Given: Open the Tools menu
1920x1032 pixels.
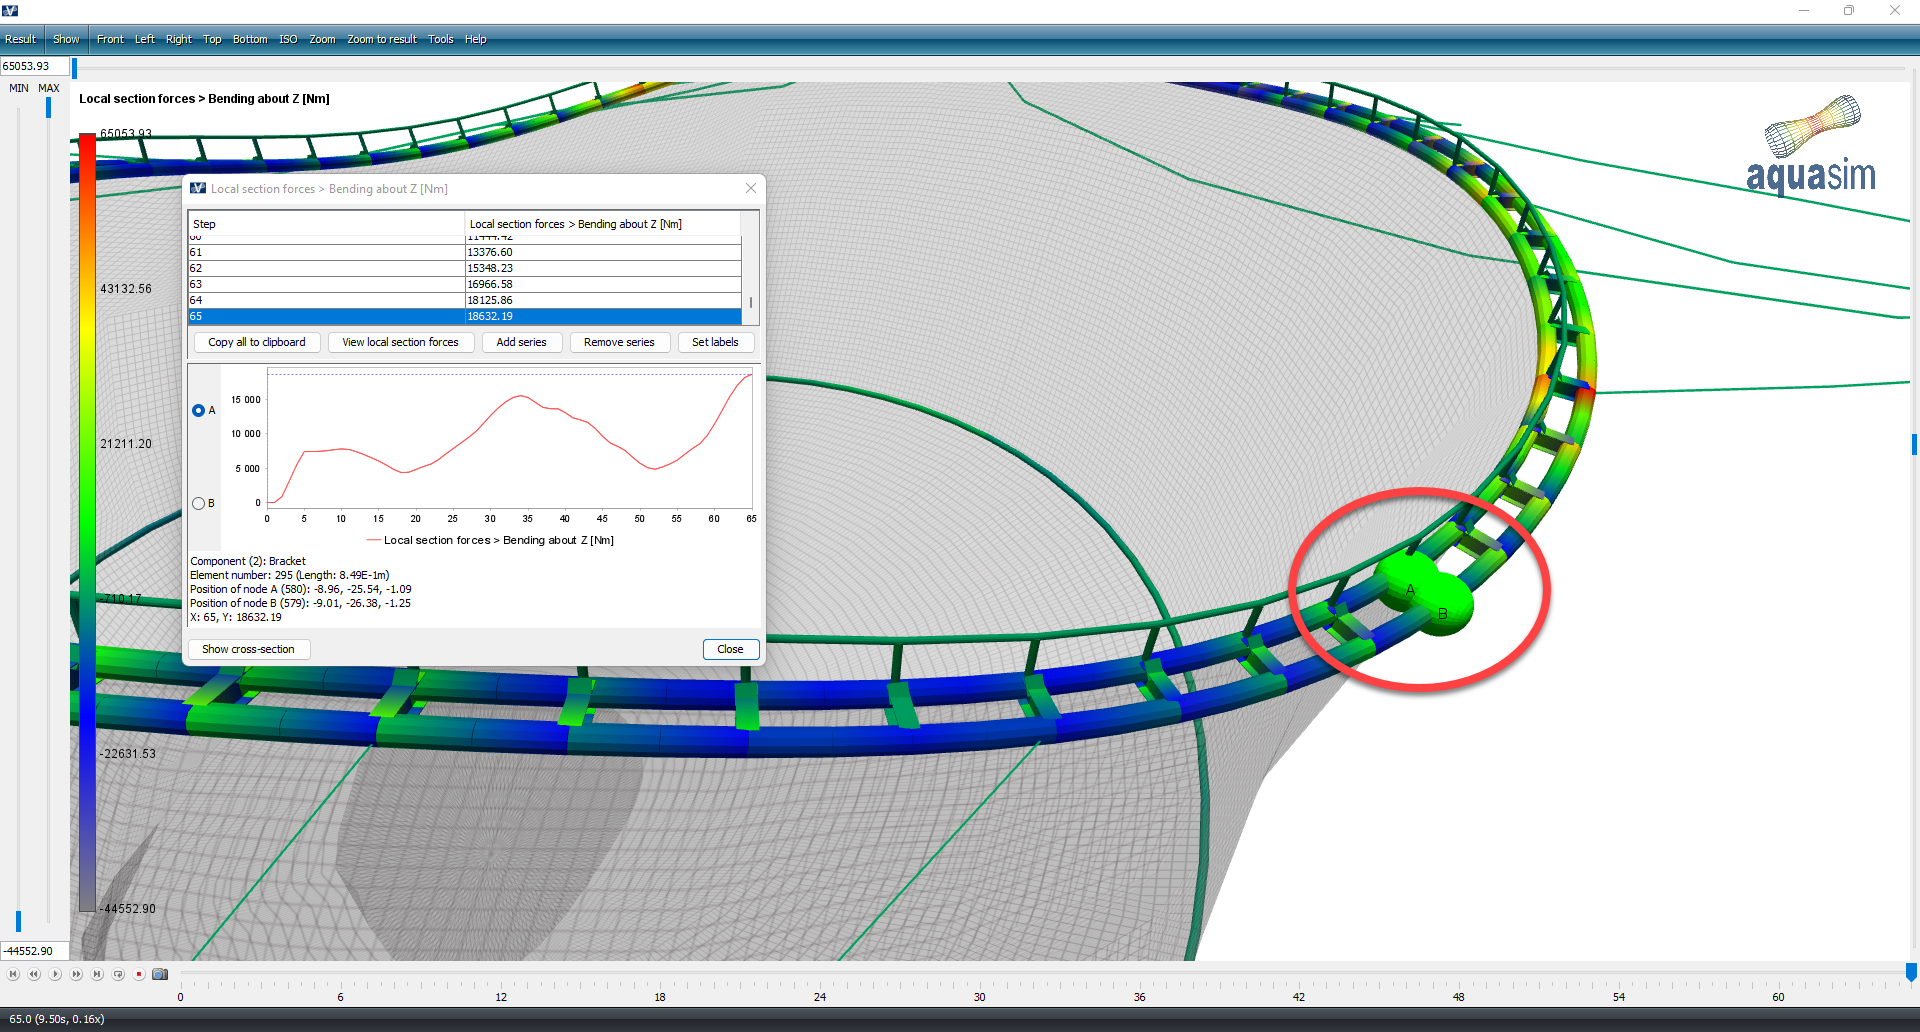Looking at the screenshot, I should coord(441,40).
